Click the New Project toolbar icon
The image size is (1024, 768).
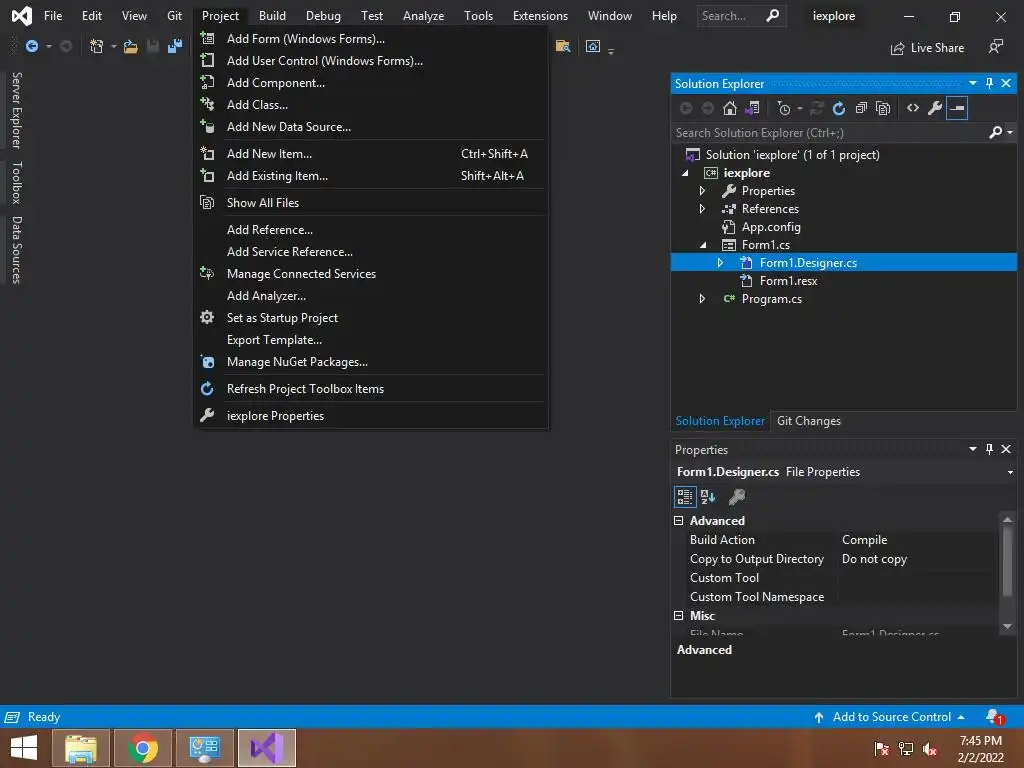[x=97, y=46]
